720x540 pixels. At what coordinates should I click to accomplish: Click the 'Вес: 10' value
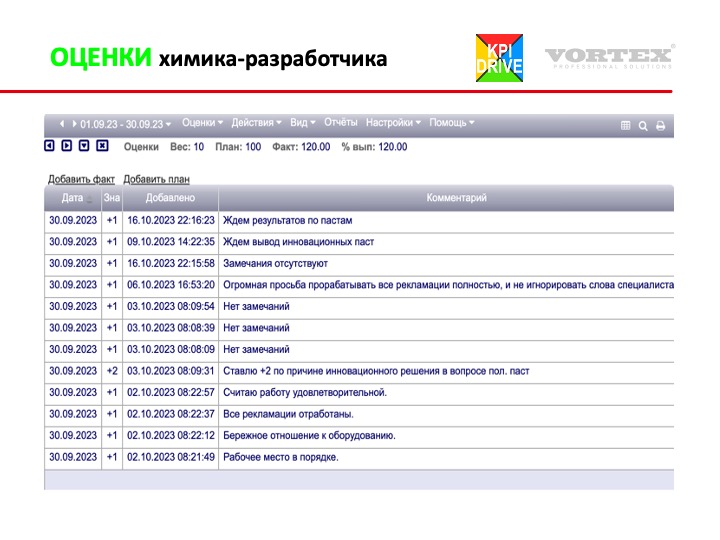[x=187, y=147]
